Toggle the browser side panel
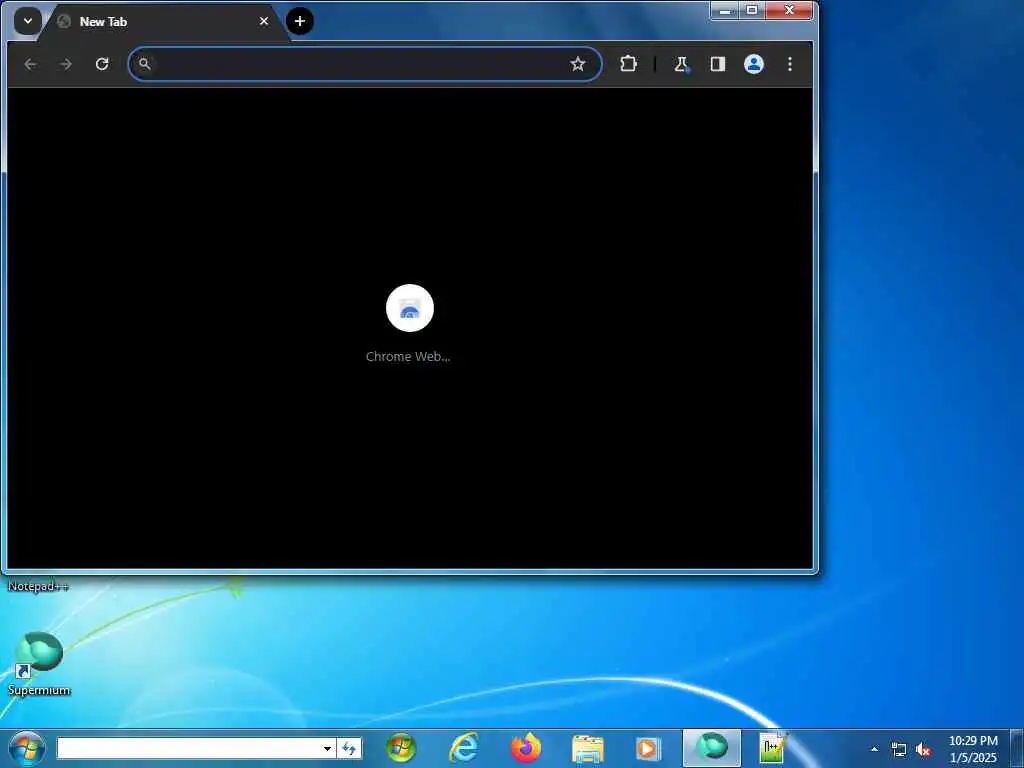The image size is (1024, 768). point(718,64)
